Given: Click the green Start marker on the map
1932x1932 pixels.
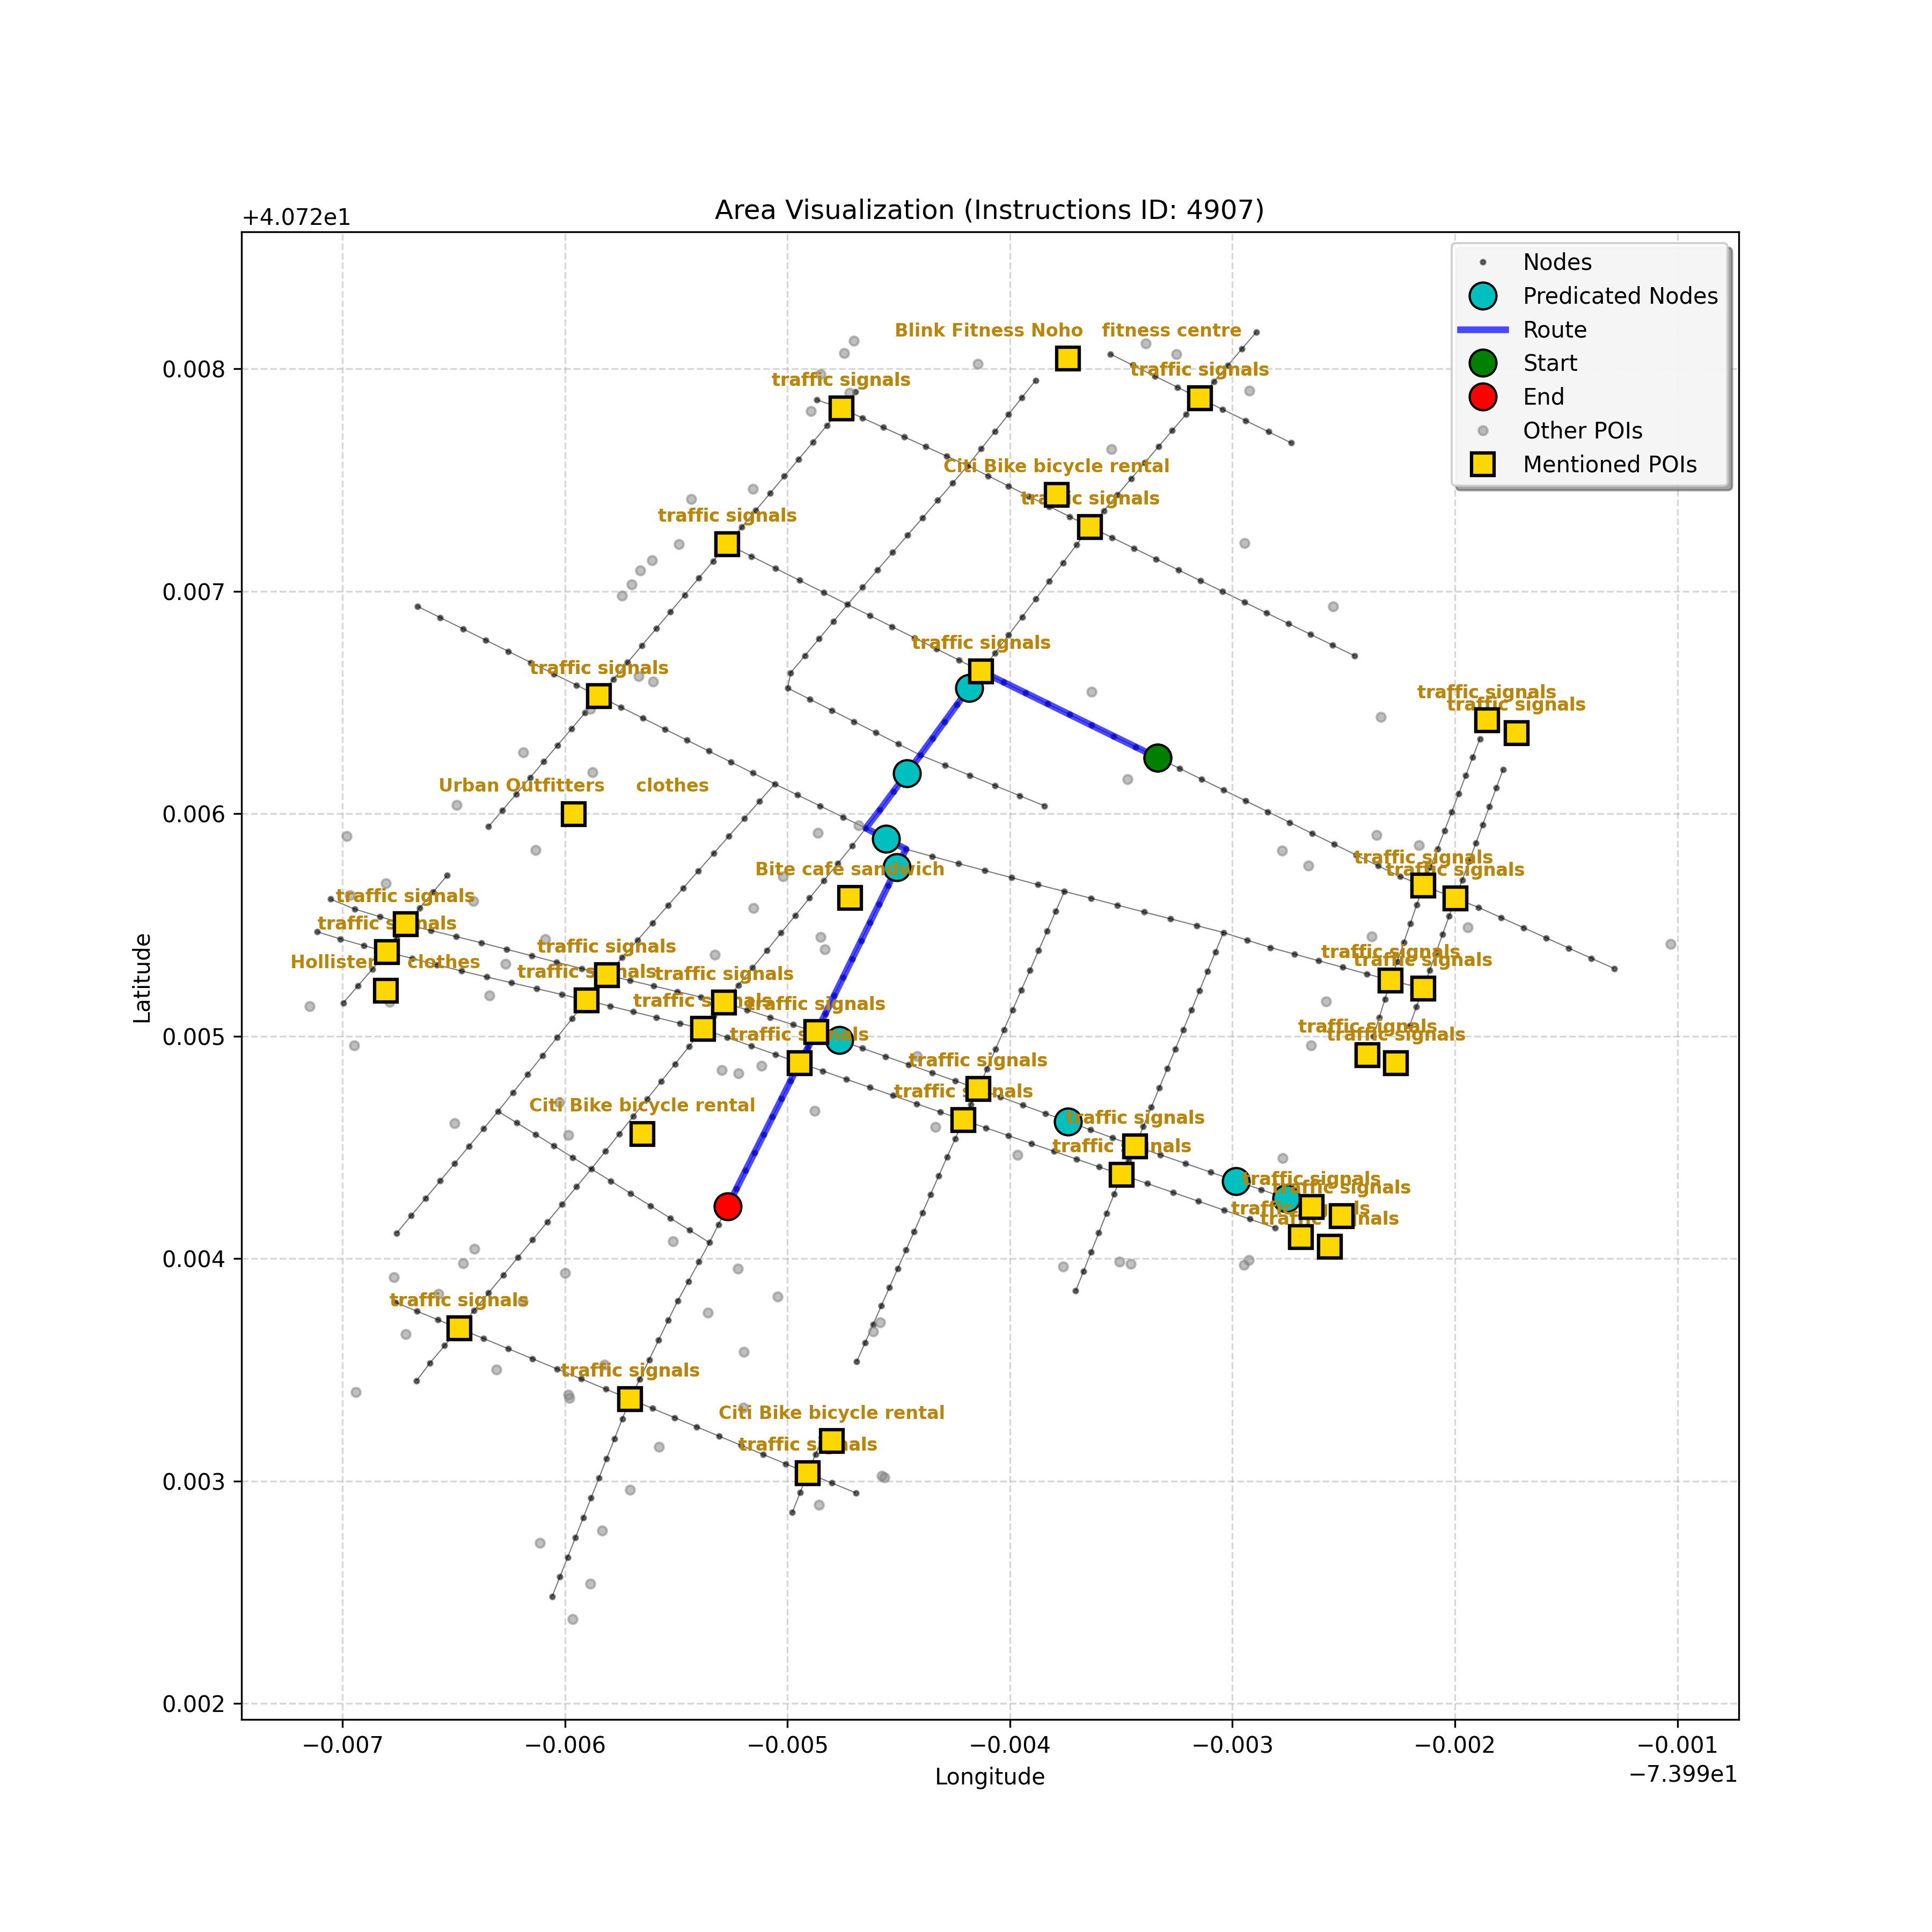Looking at the screenshot, I should [1157, 758].
